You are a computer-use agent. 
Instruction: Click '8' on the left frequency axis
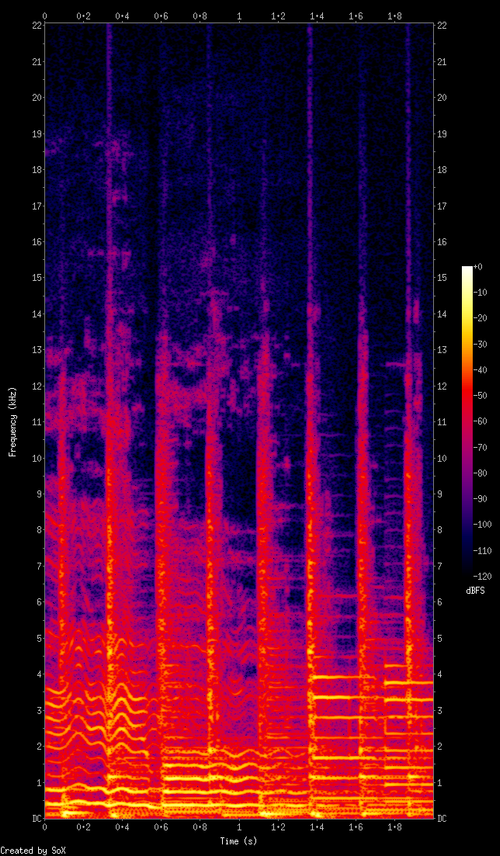(x=38, y=530)
